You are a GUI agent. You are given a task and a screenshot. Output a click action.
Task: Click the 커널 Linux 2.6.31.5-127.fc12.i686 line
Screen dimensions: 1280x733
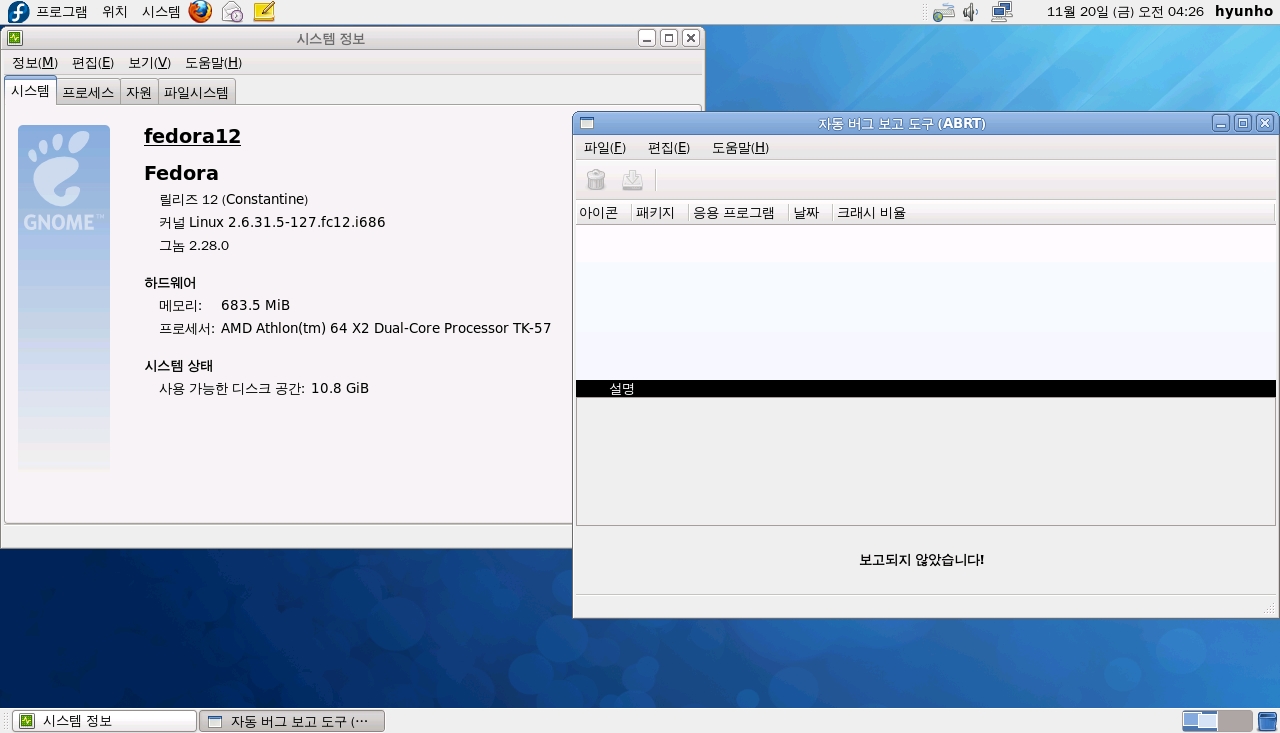[272, 222]
